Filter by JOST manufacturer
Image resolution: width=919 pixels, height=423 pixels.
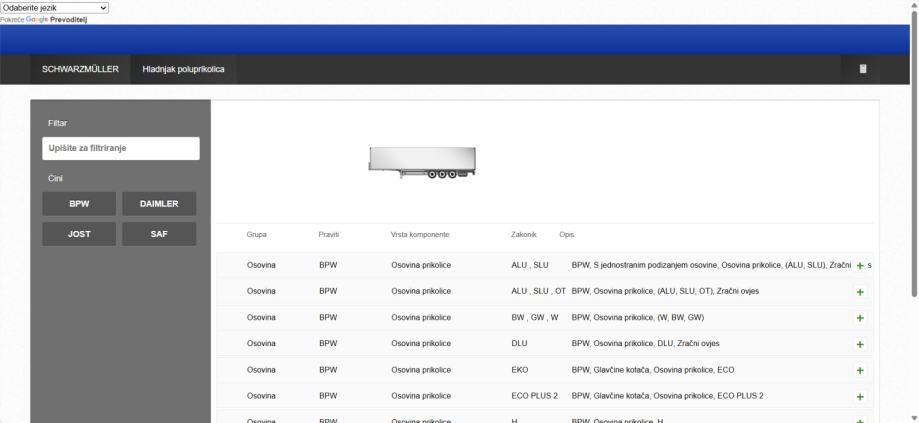point(79,234)
